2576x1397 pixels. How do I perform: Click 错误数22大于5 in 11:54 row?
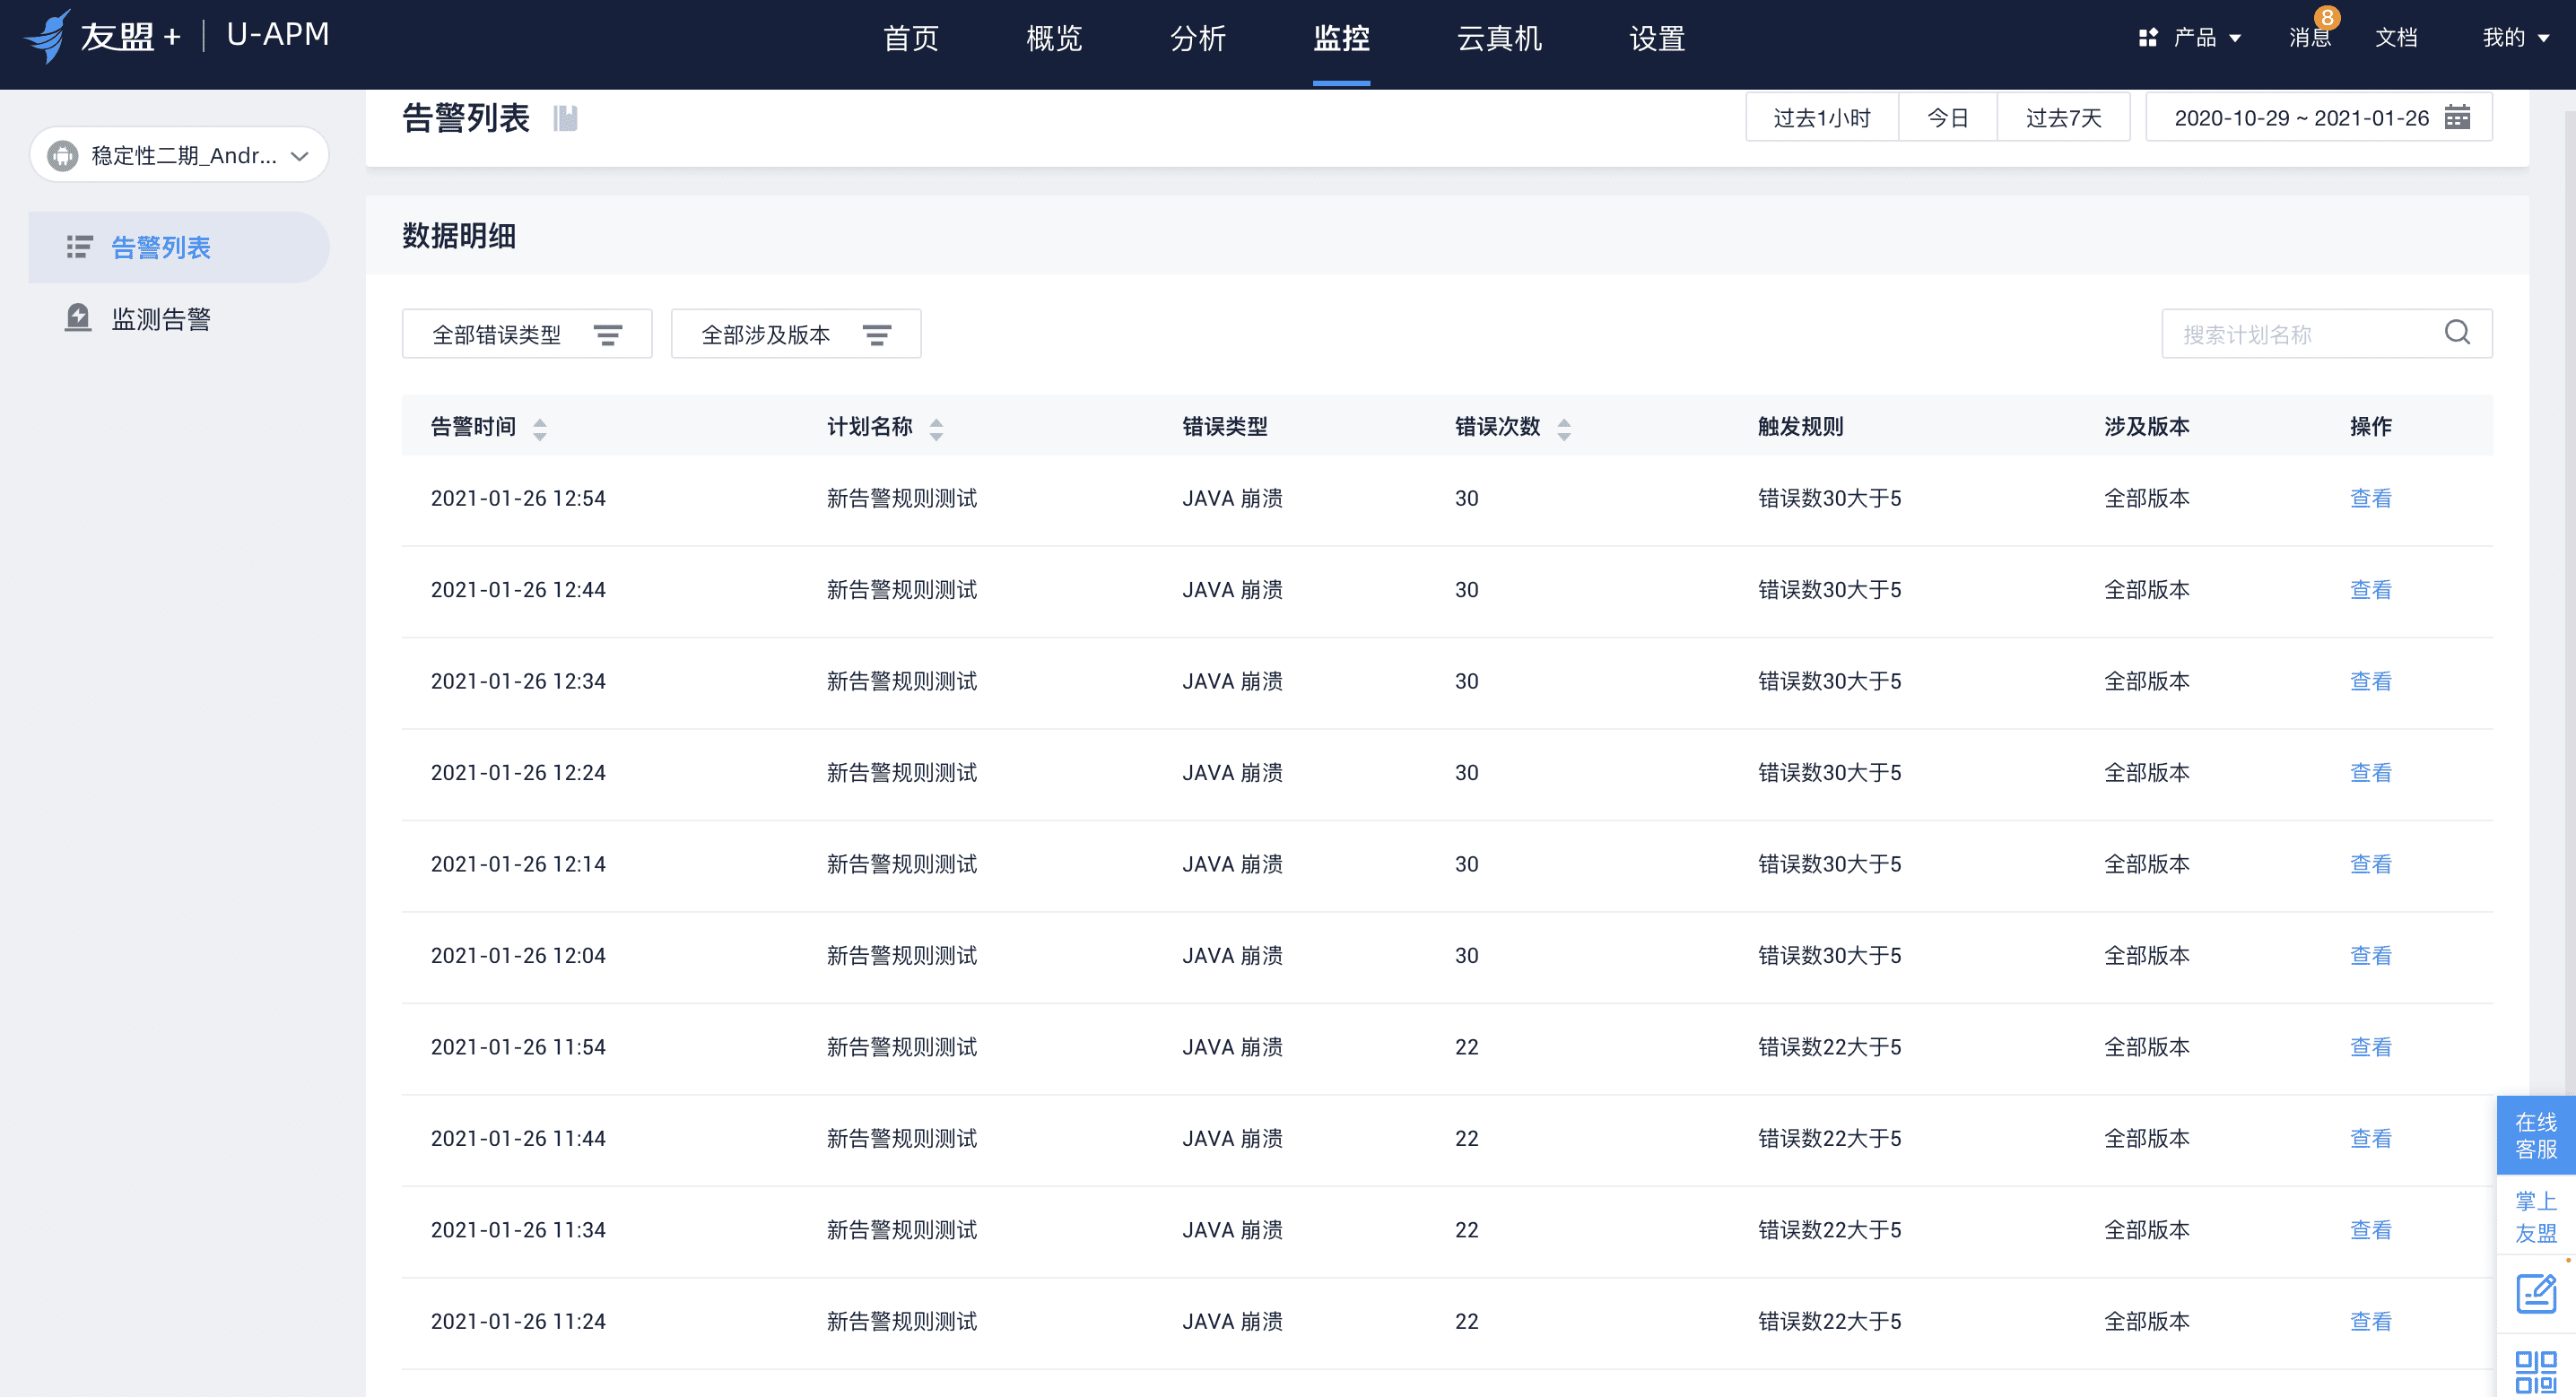[1829, 1047]
